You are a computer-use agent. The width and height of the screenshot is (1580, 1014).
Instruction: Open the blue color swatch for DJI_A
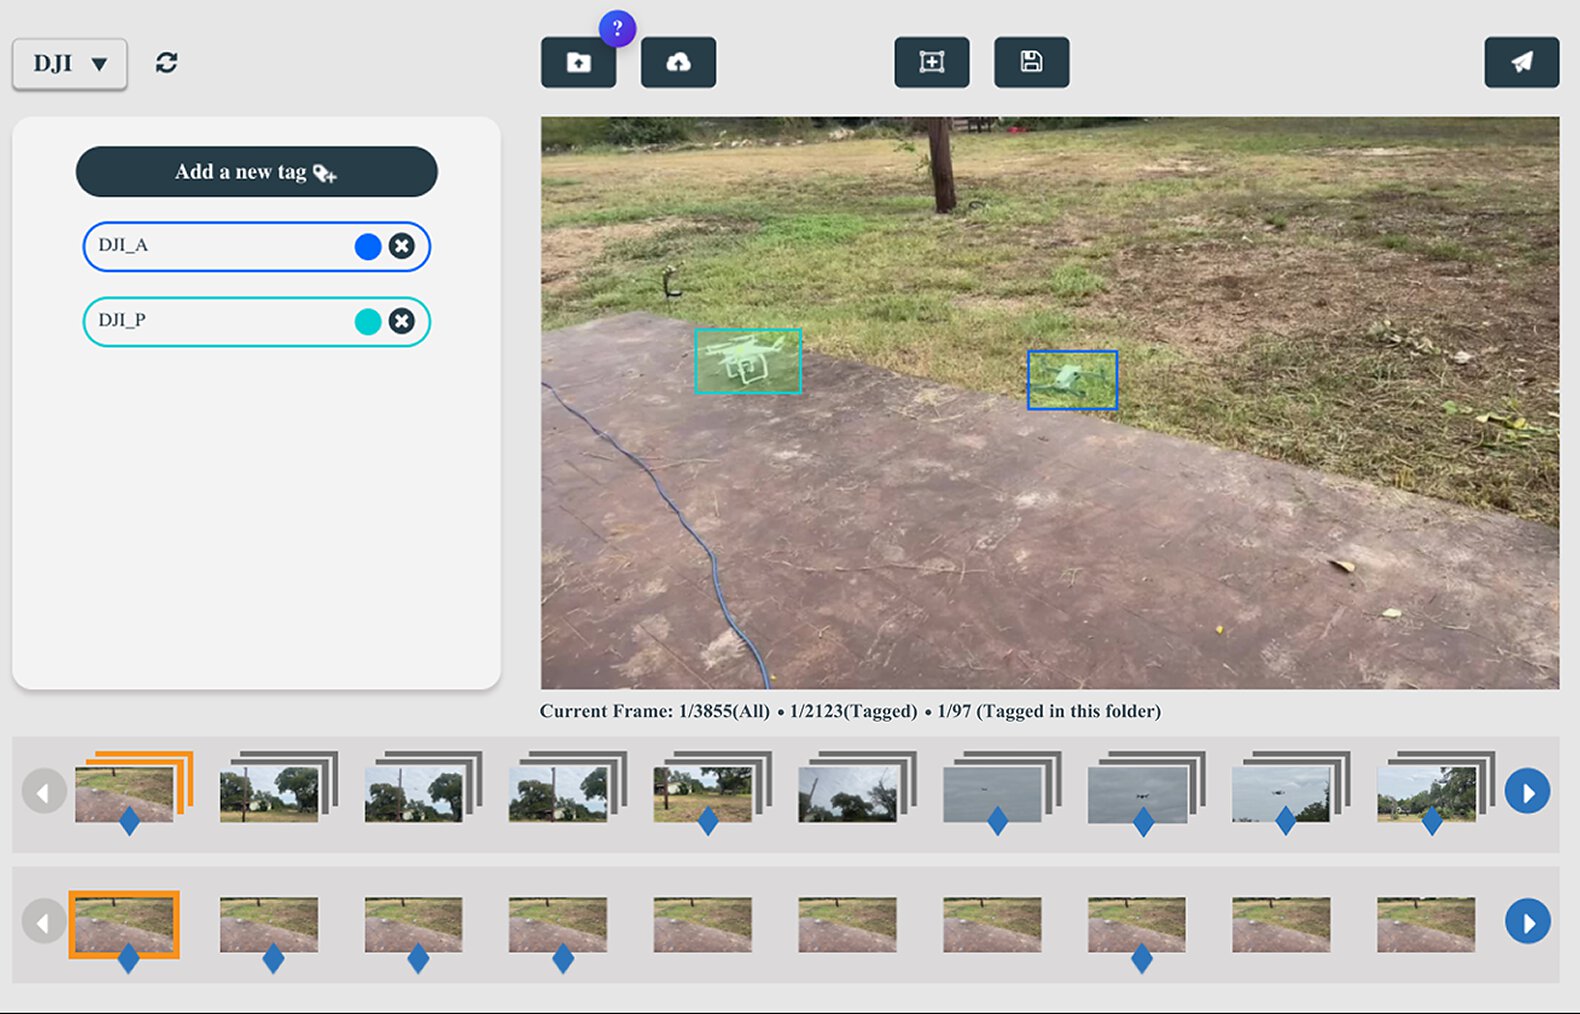368,246
